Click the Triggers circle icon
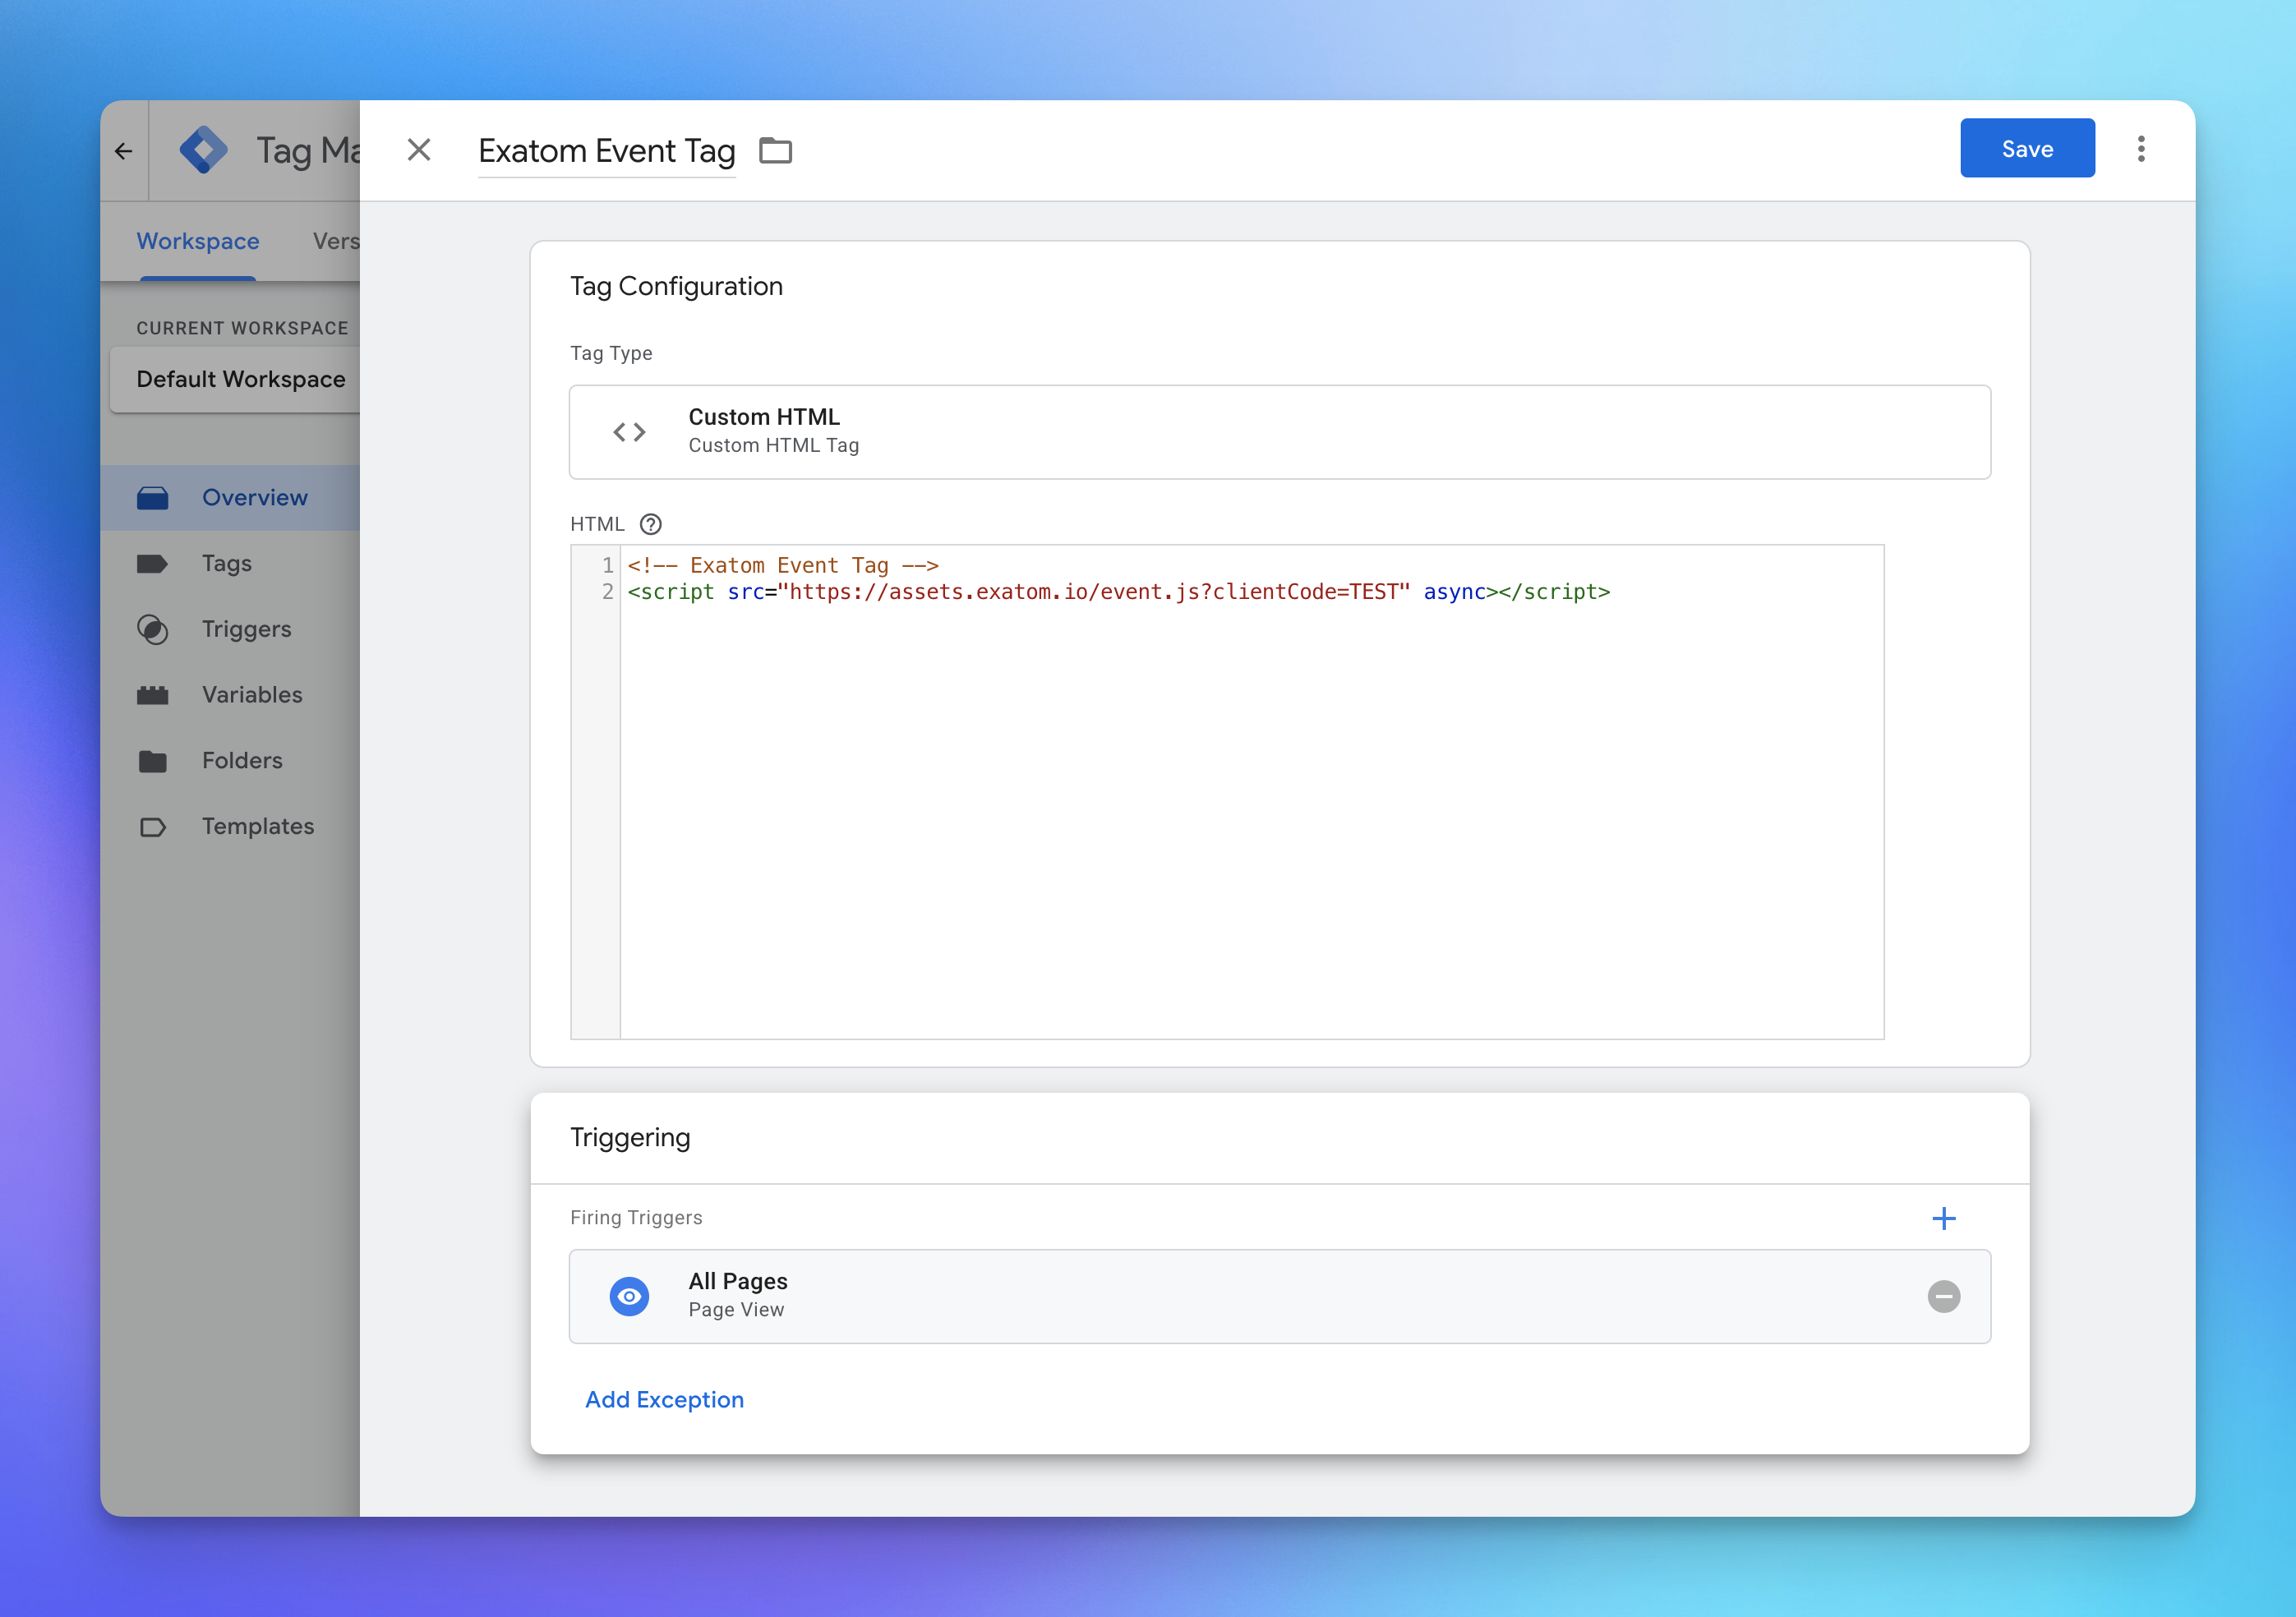This screenshot has width=2296, height=1617. point(153,630)
